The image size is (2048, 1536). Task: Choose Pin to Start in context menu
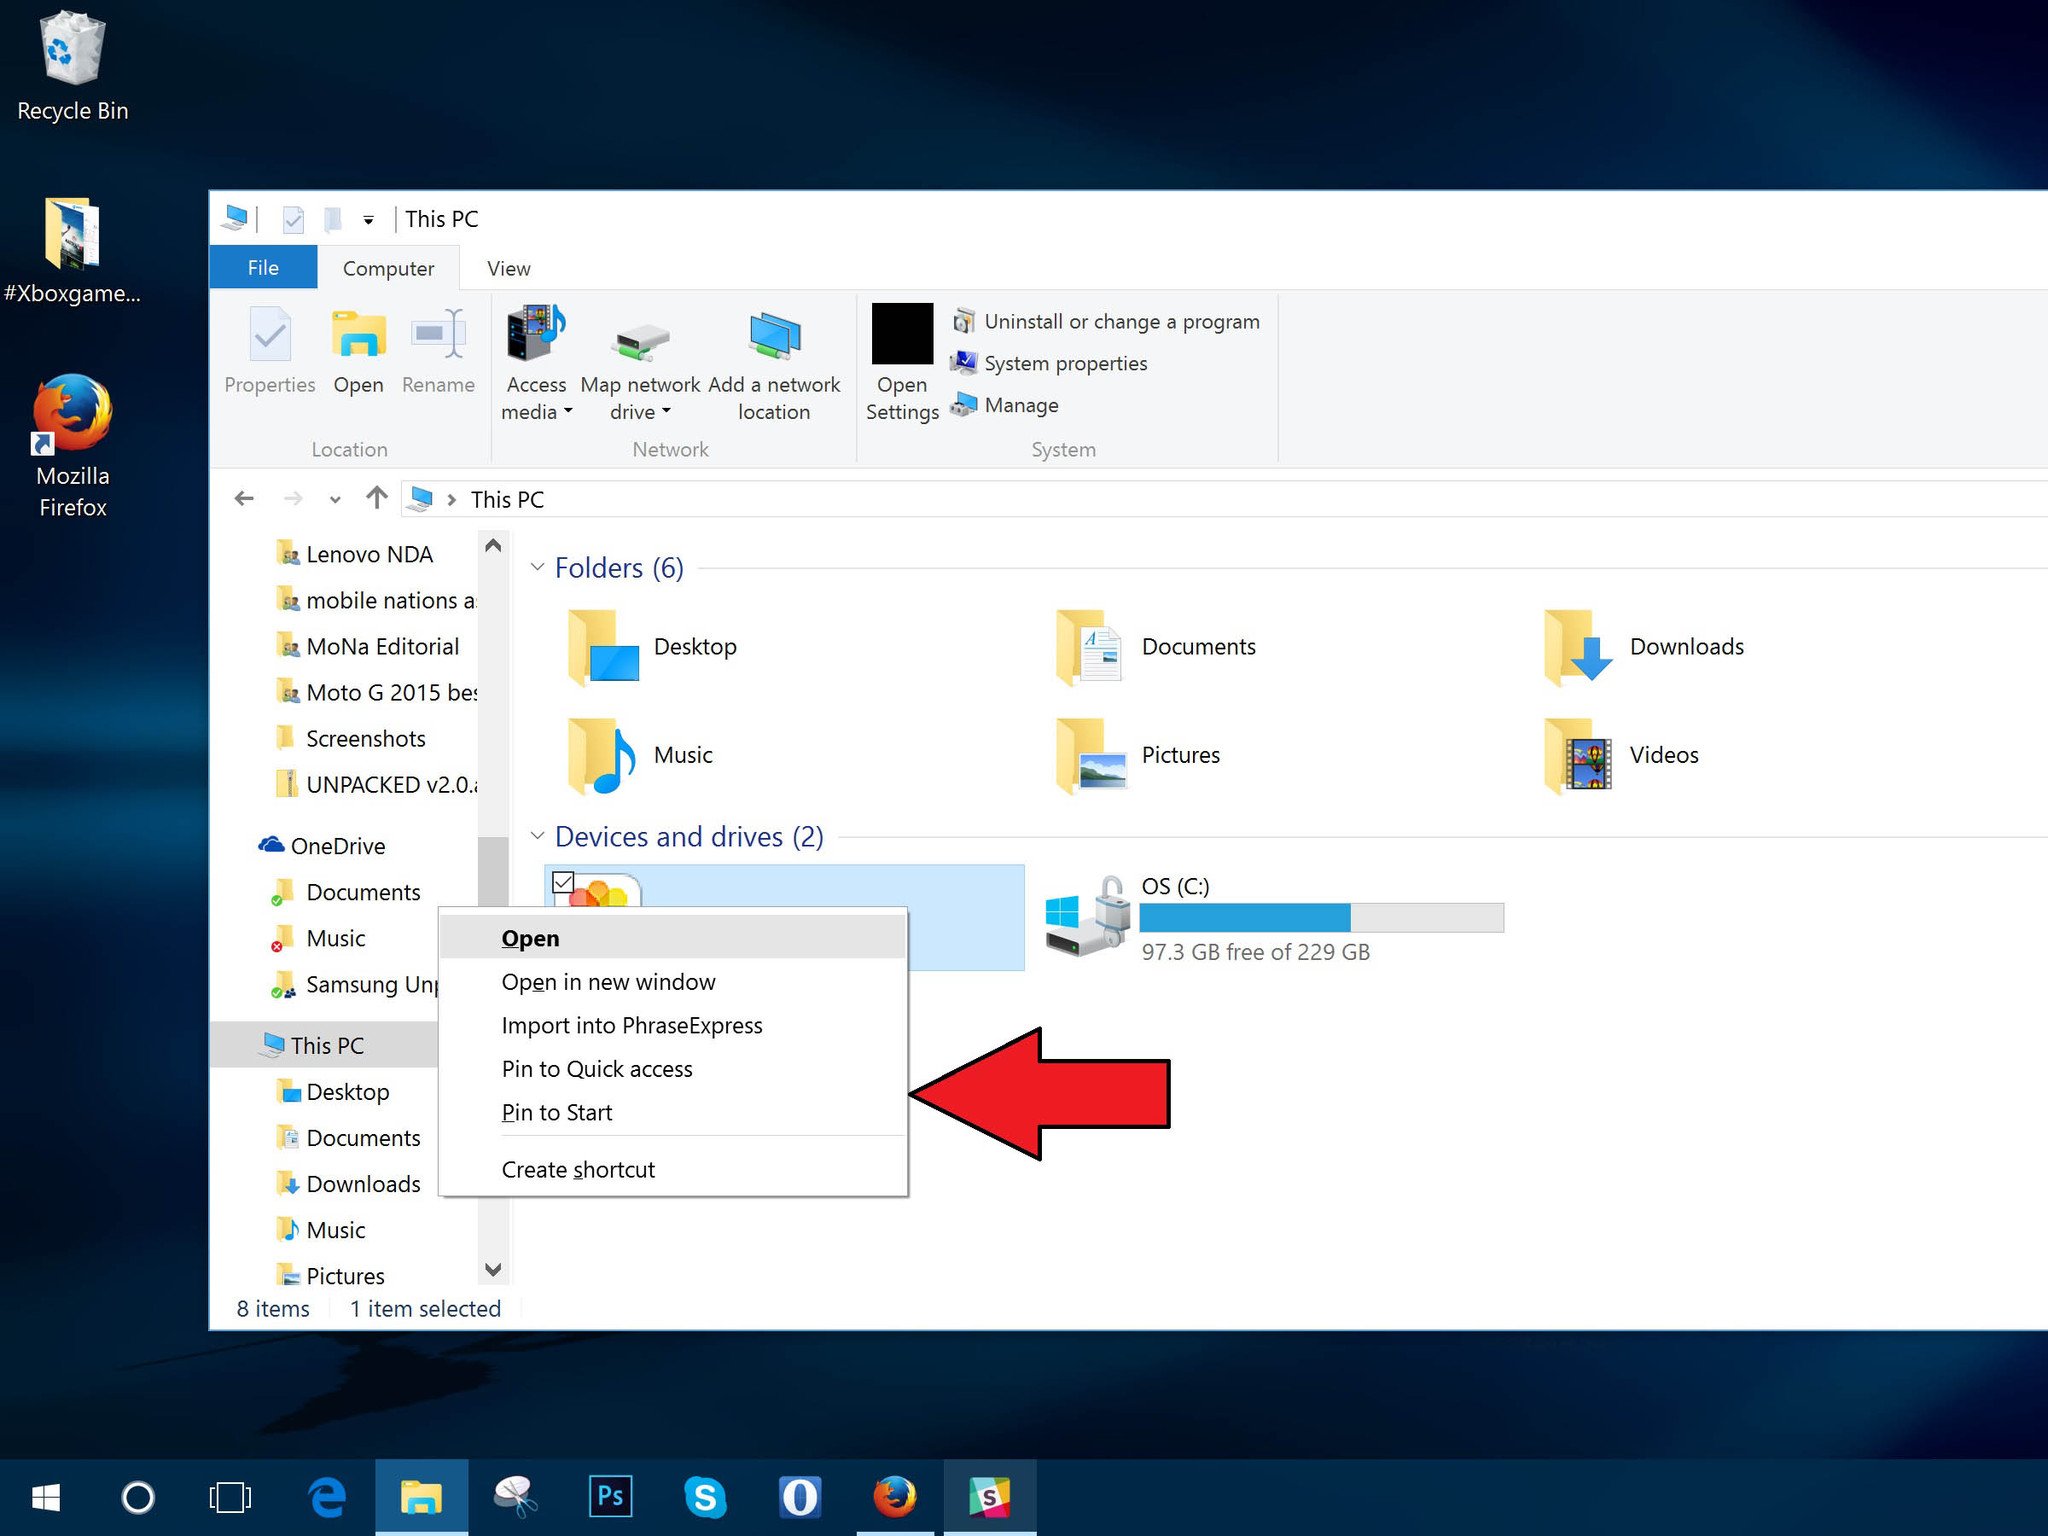(x=557, y=1112)
